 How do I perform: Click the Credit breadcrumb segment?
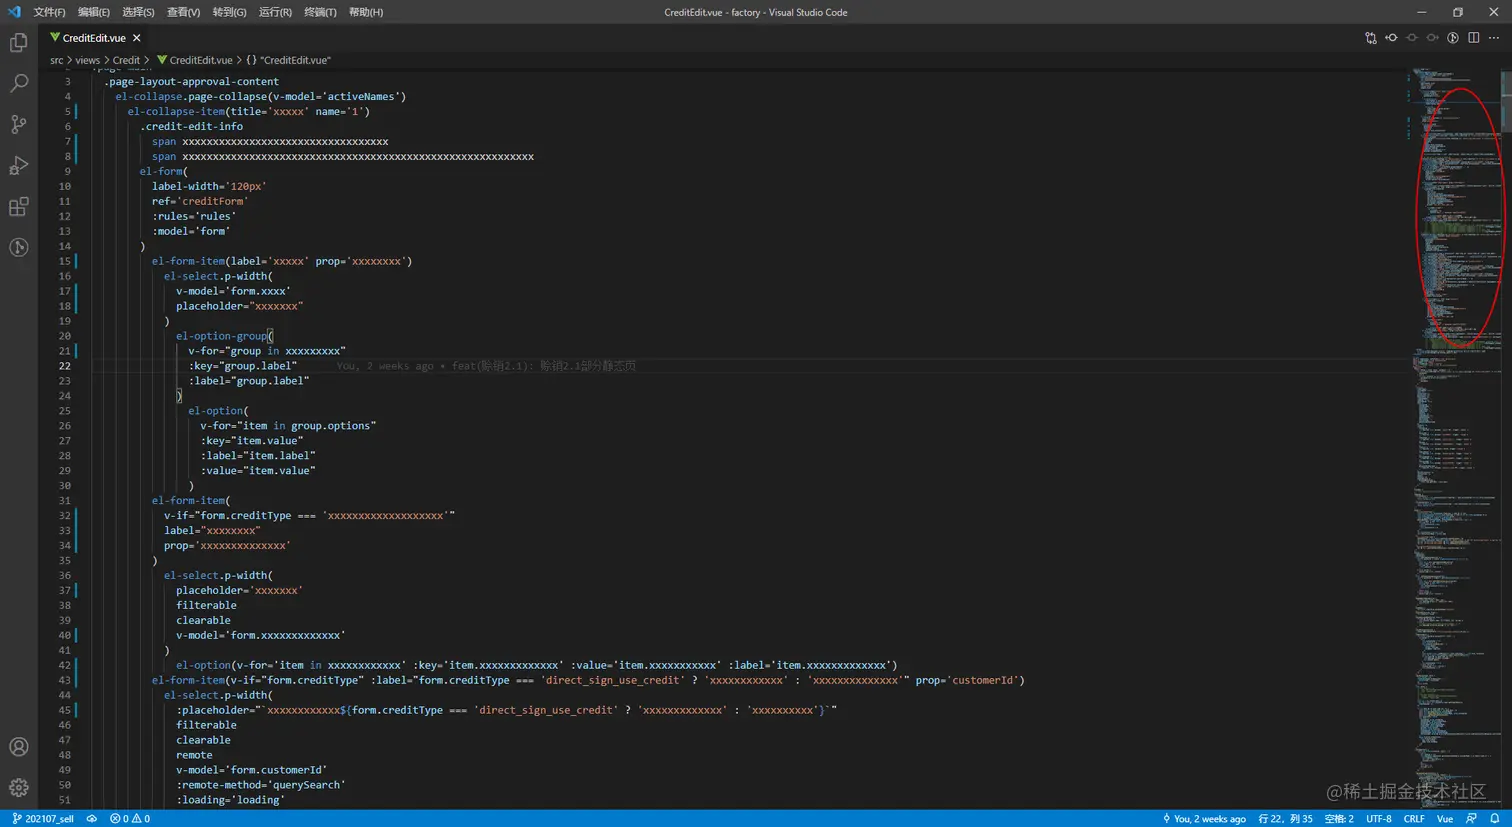pos(126,60)
